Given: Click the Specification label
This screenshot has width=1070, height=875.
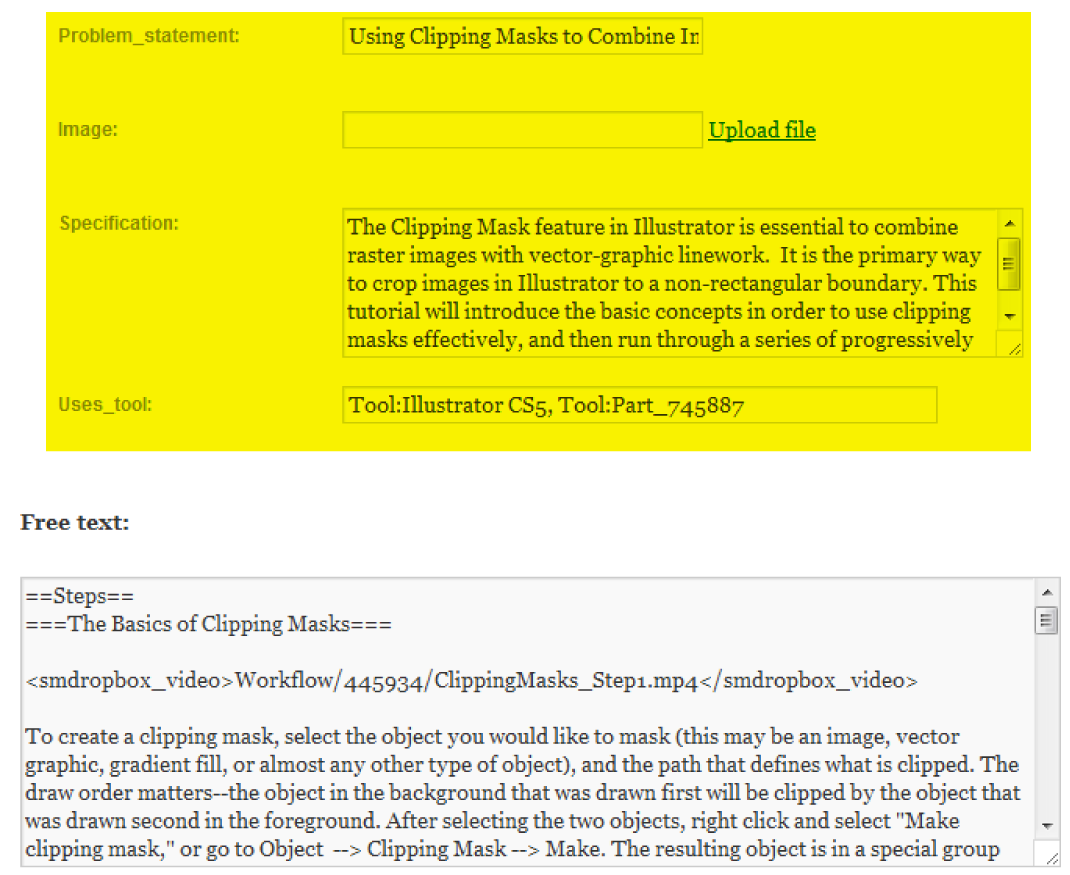Looking at the screenshot, I should 119,223.
